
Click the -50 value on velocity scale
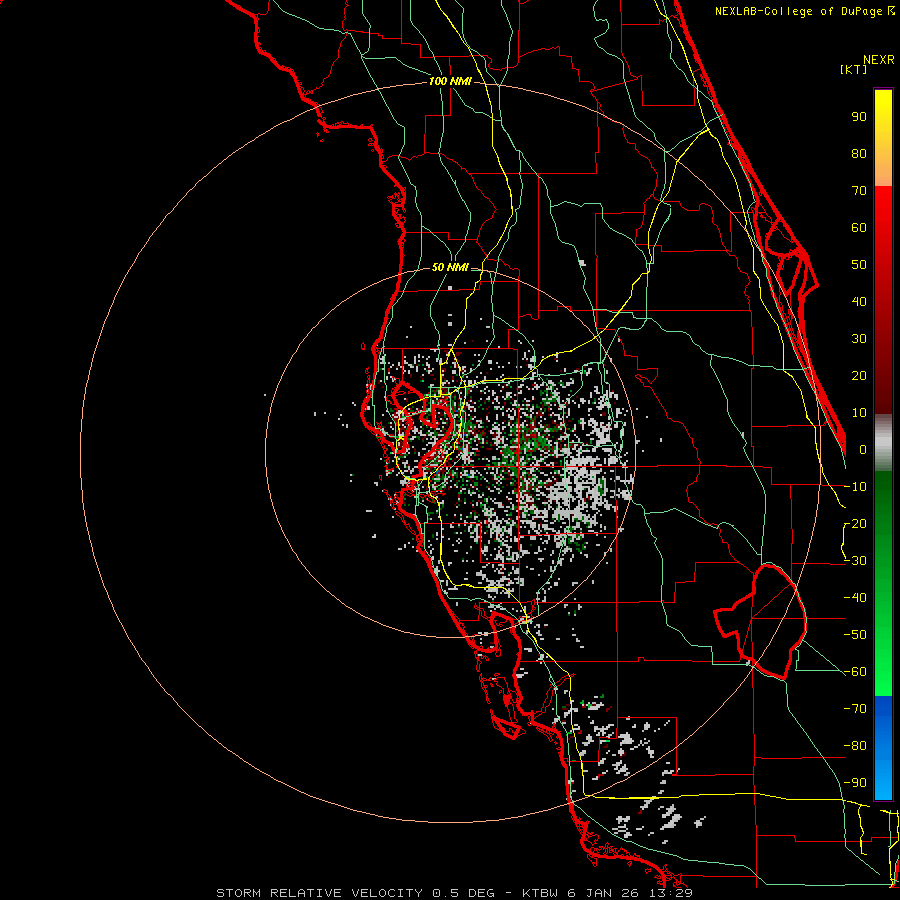click(x=855, y=635)
